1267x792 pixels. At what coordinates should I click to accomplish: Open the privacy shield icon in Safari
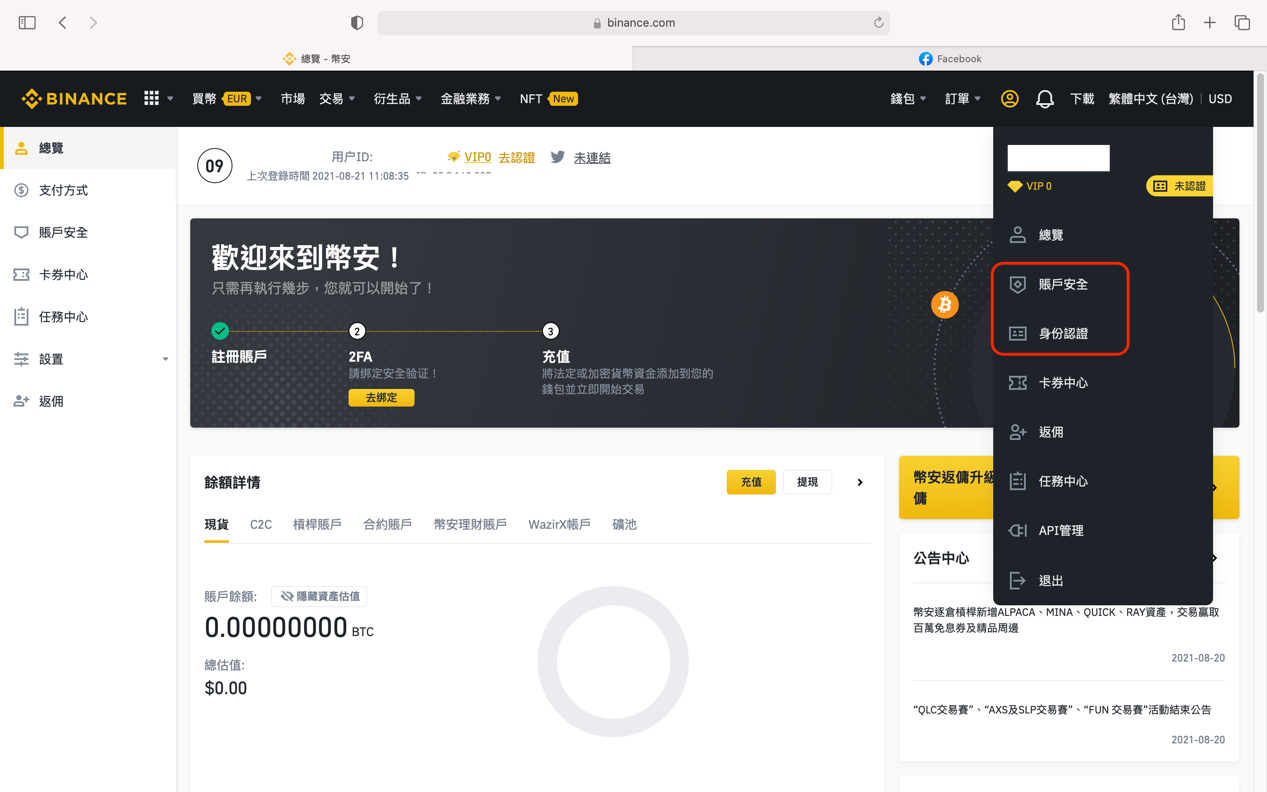coord(357,22)
